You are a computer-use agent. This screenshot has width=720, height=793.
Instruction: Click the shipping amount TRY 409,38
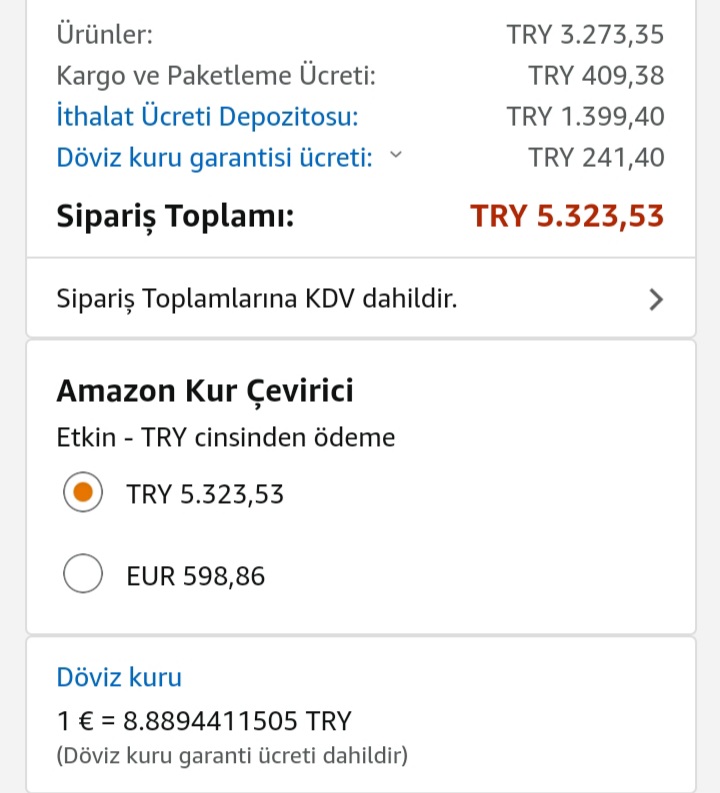click(x=597, y=76)
